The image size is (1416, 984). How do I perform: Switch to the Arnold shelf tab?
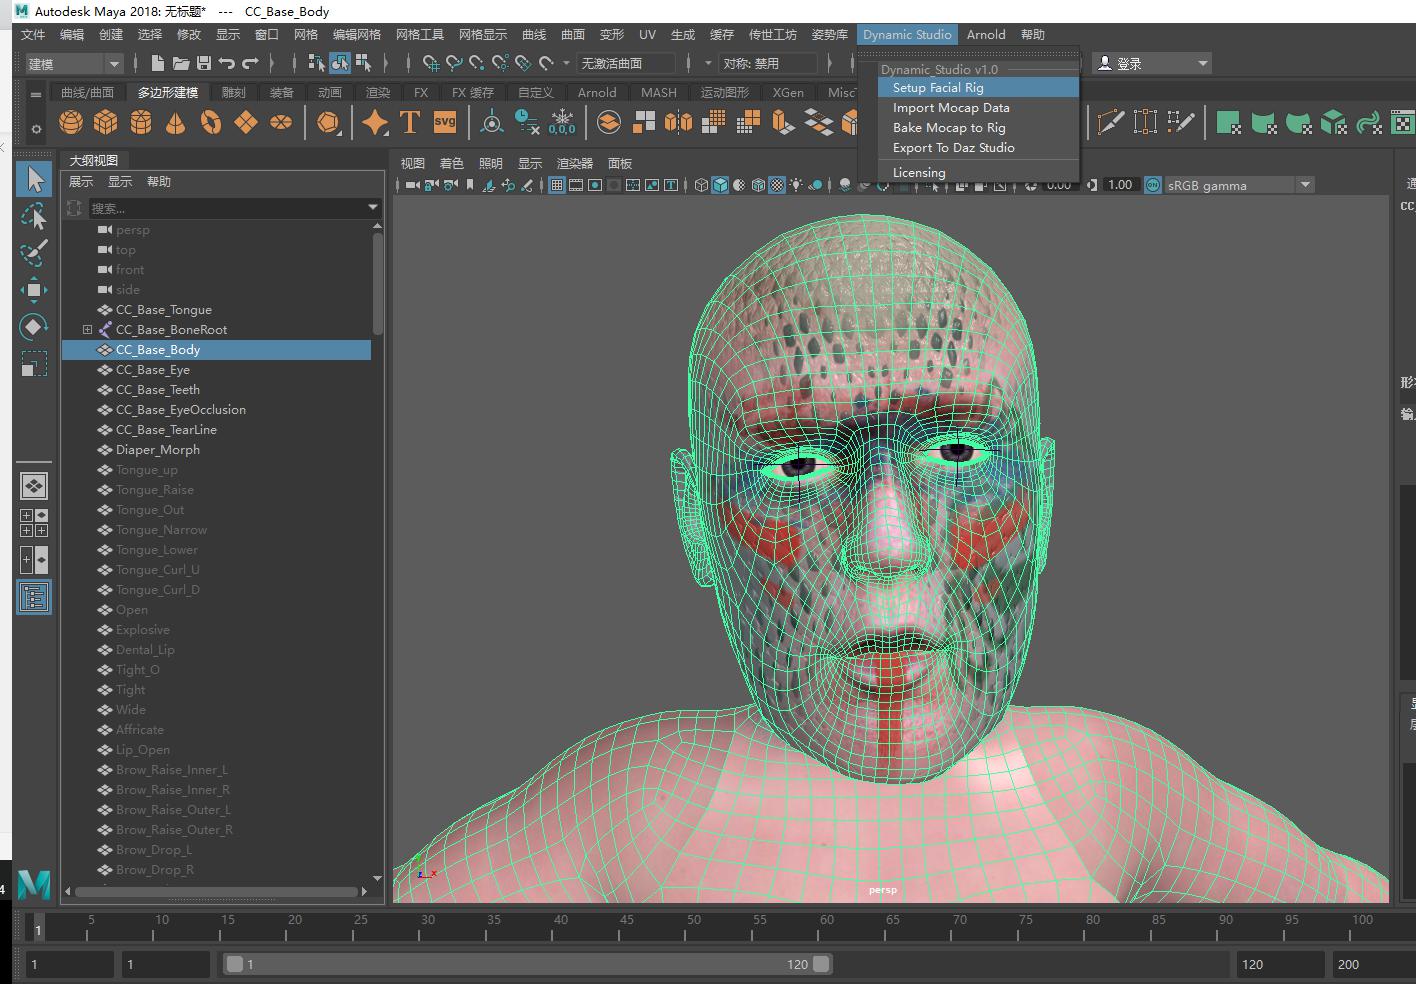pos(597,92)
